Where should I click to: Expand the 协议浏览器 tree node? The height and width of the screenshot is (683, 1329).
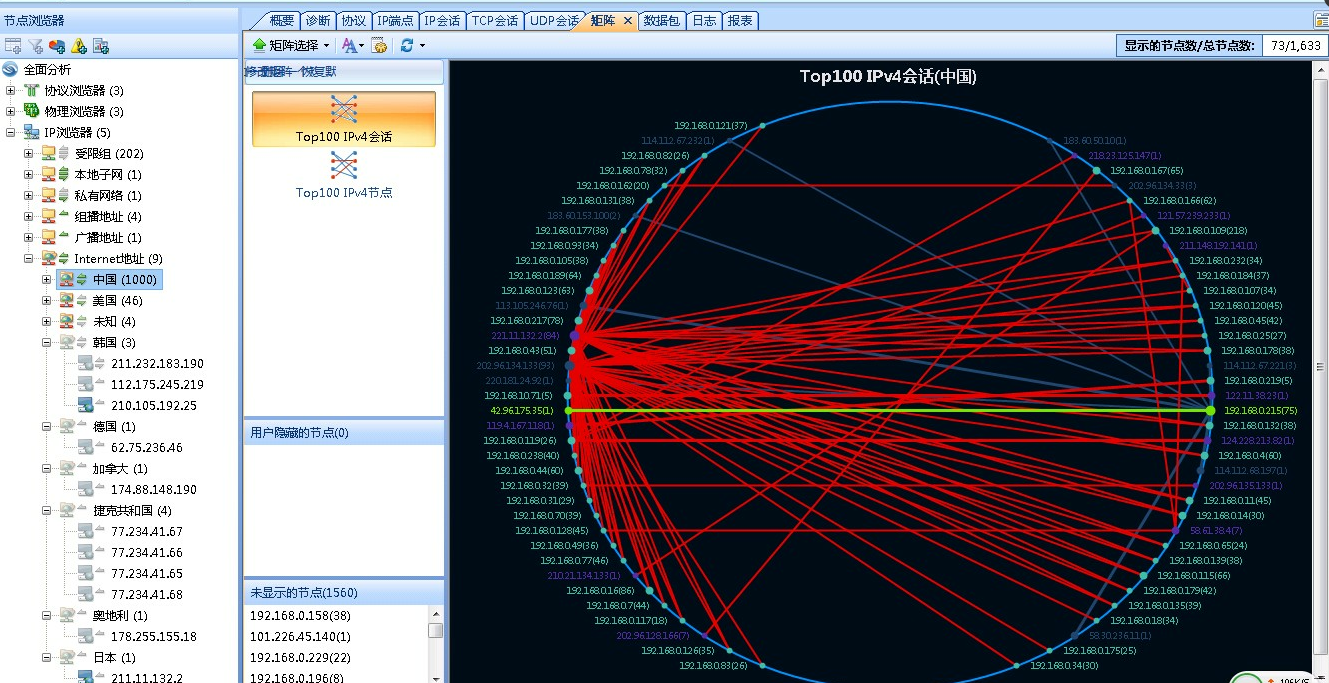[11, 91]
